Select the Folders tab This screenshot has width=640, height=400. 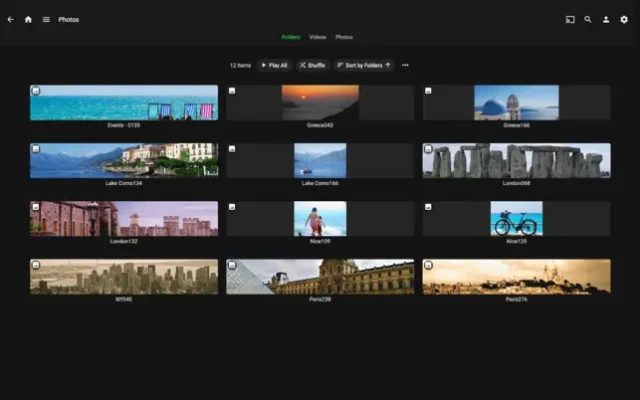(x=290, y=37)
